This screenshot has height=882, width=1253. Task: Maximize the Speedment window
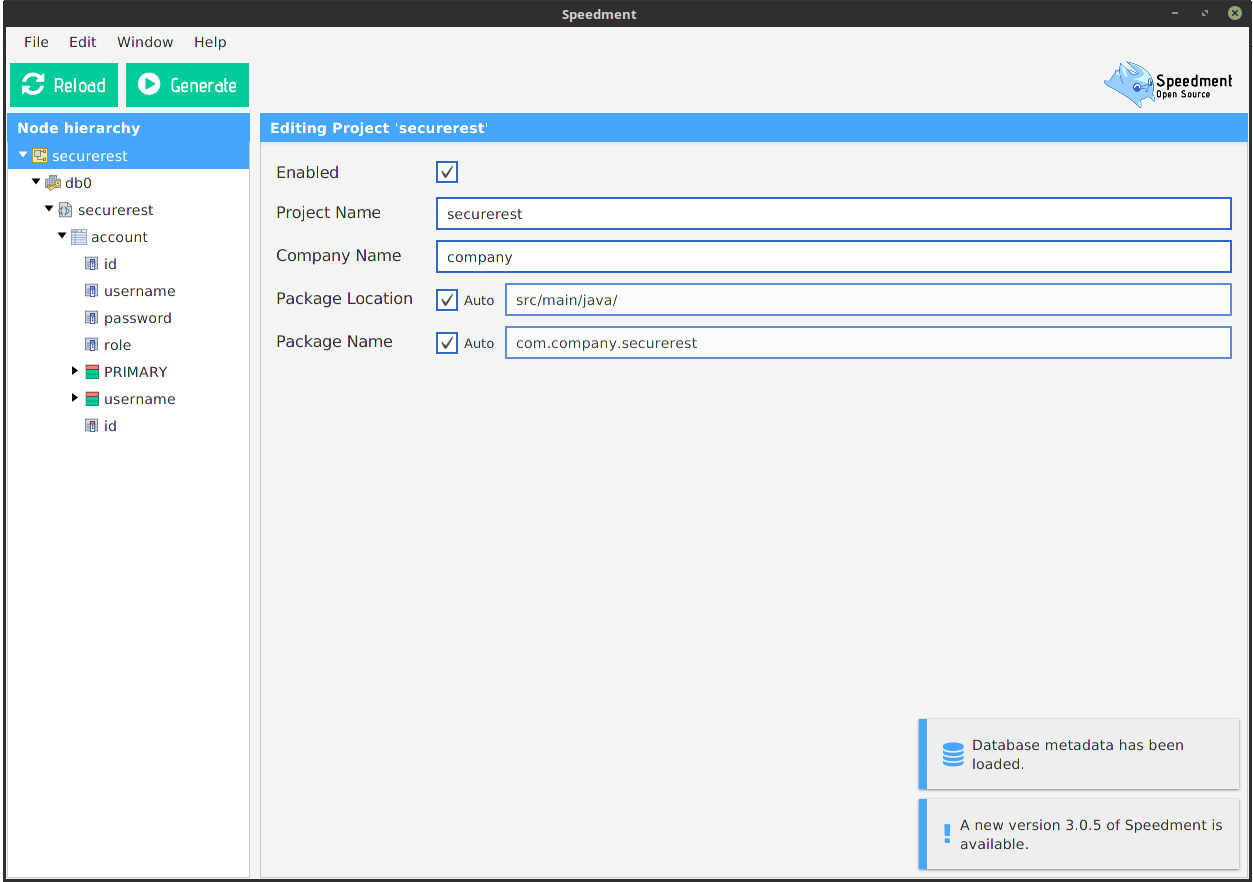pyautogui.click(x=1206, y=14)
